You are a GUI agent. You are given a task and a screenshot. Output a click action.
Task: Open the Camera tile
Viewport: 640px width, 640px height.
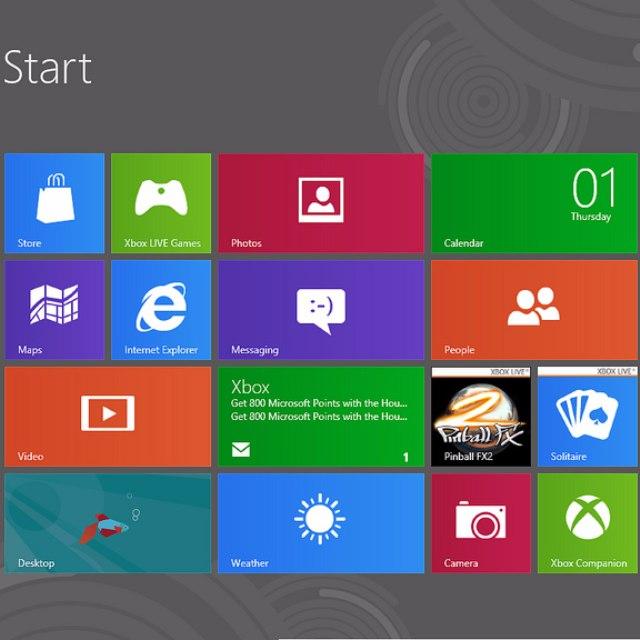pos(481,523)
